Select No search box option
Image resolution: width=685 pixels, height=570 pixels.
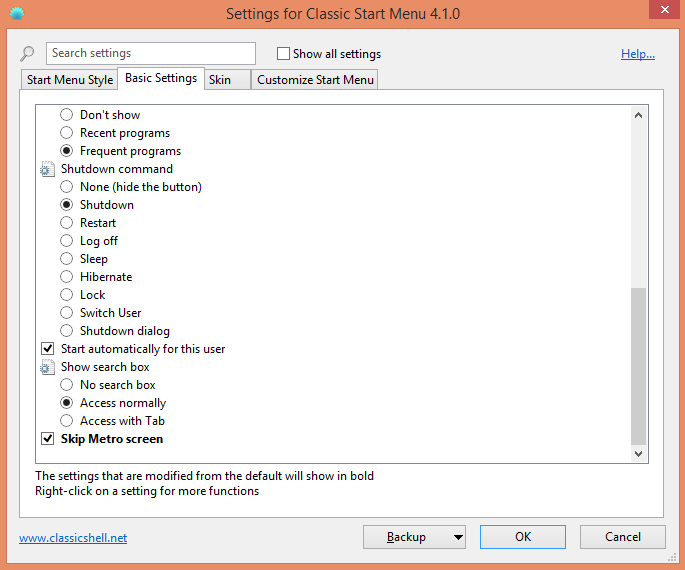66,385
